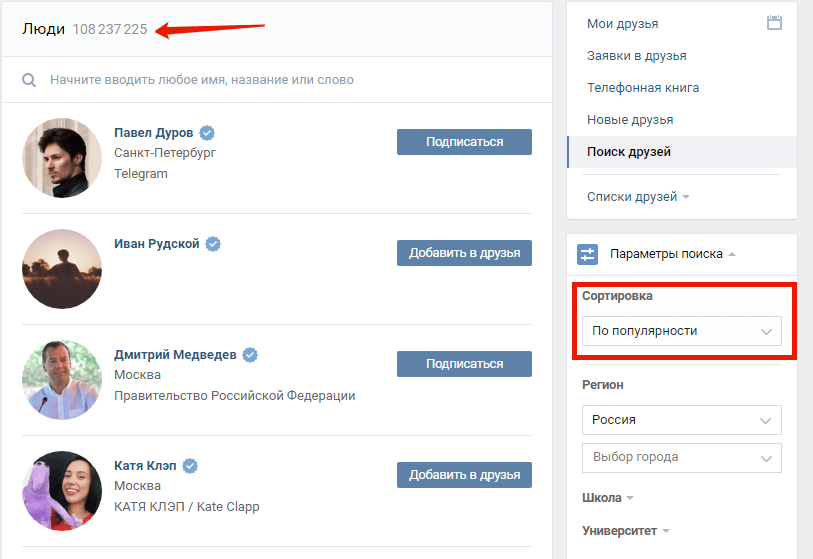Expand Школа filter section
Screen dimensions: 813x559
click(x=608, y=498)
